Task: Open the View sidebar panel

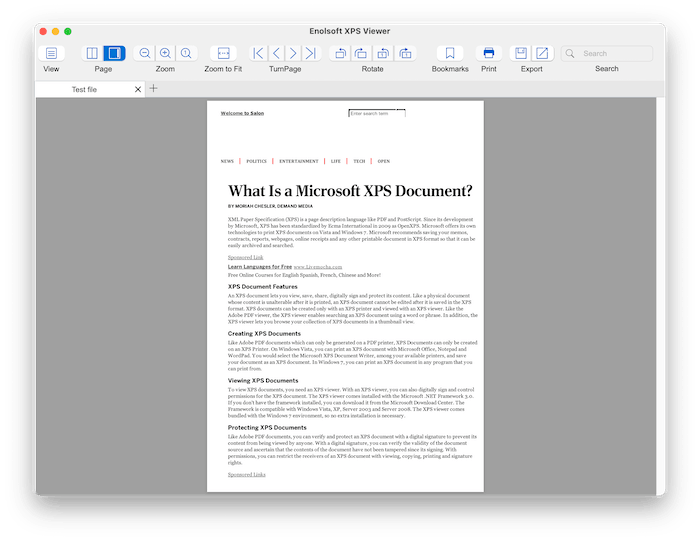Action: tap(51, 53)
